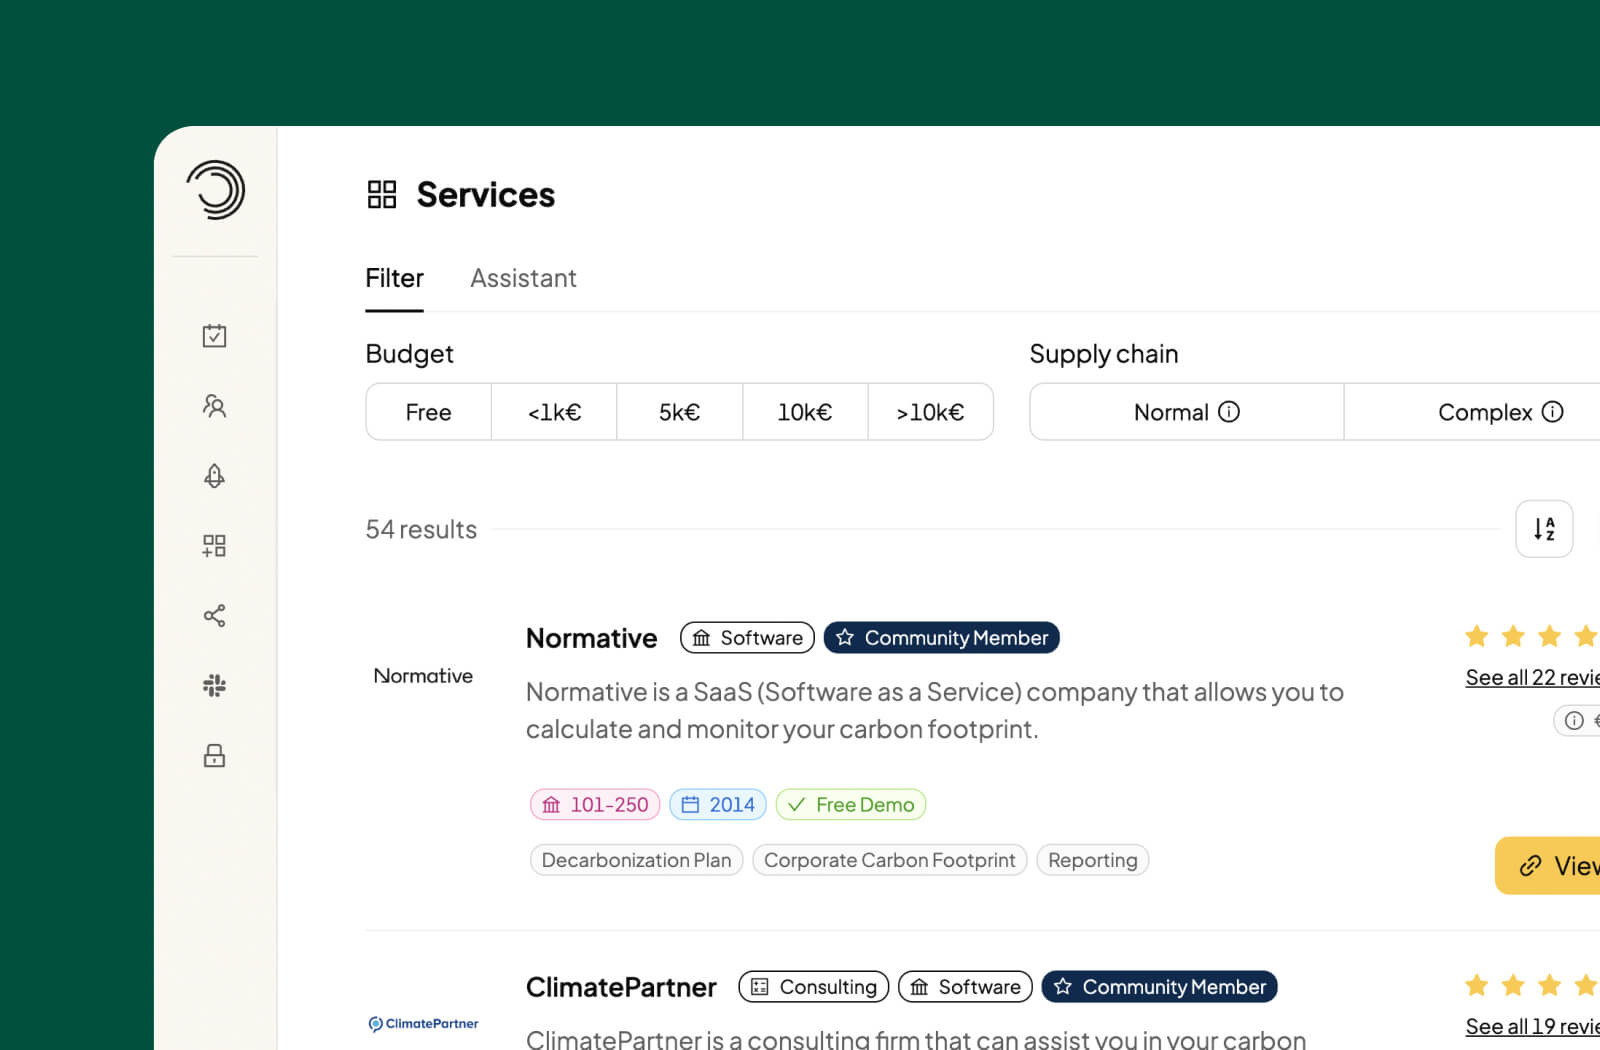Show info for Normal supply chain

coord(1229,412)
